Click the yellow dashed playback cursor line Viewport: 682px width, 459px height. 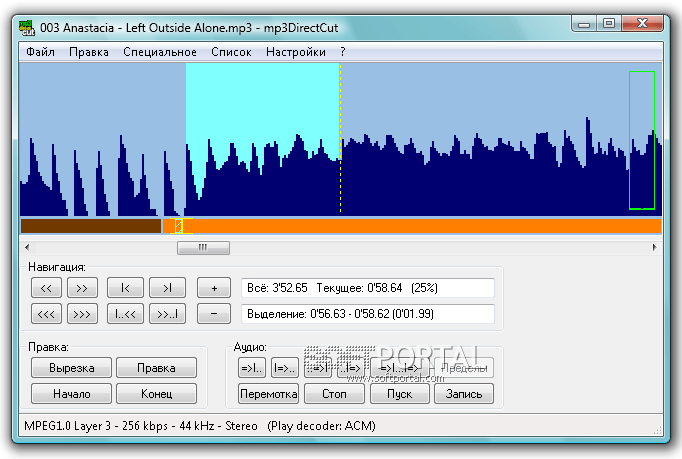point(340,138)
